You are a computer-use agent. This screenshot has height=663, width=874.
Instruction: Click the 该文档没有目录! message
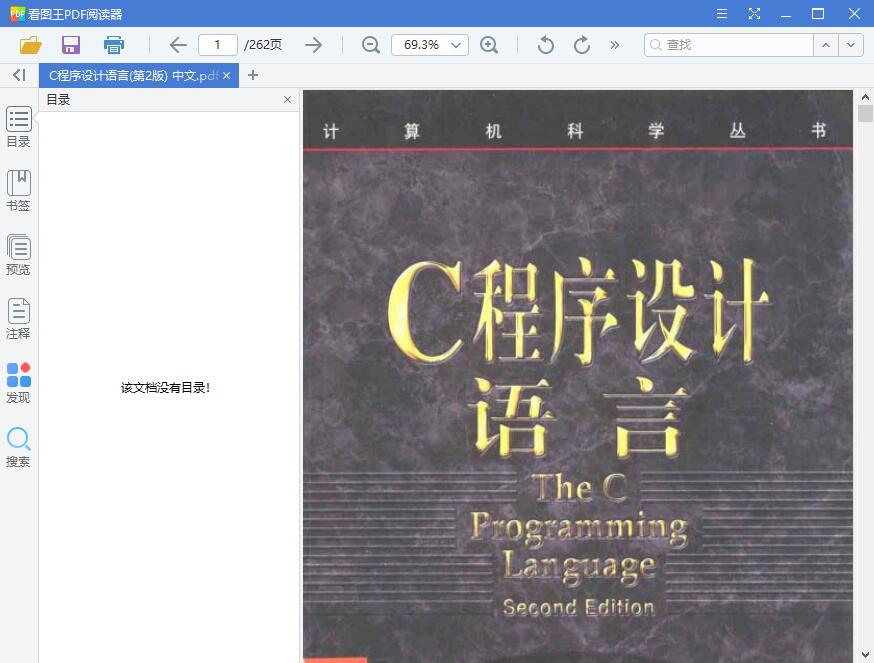(166, 388)
